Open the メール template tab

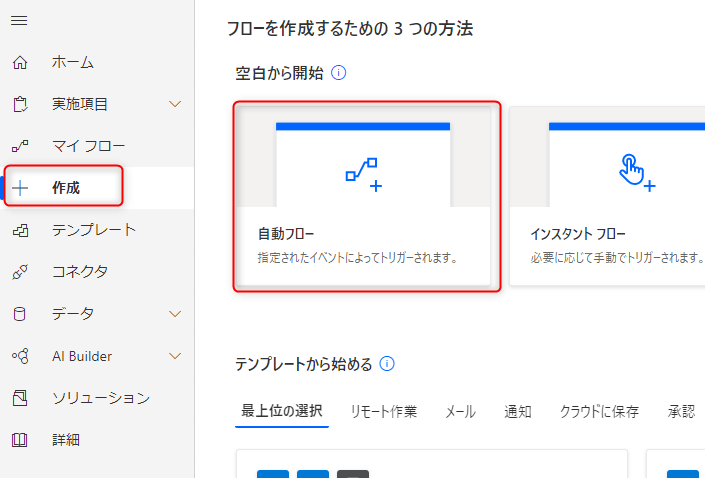(x=460, y=412)
